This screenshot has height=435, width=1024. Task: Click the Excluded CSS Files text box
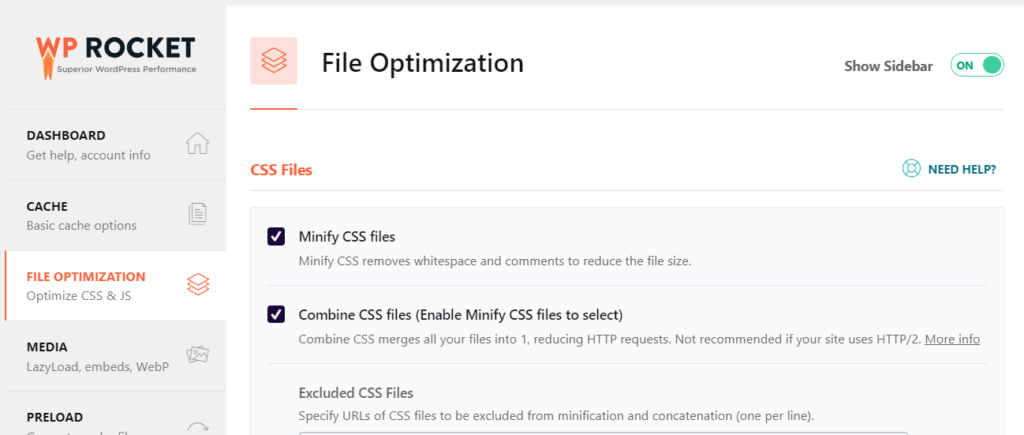click(603, 433)
